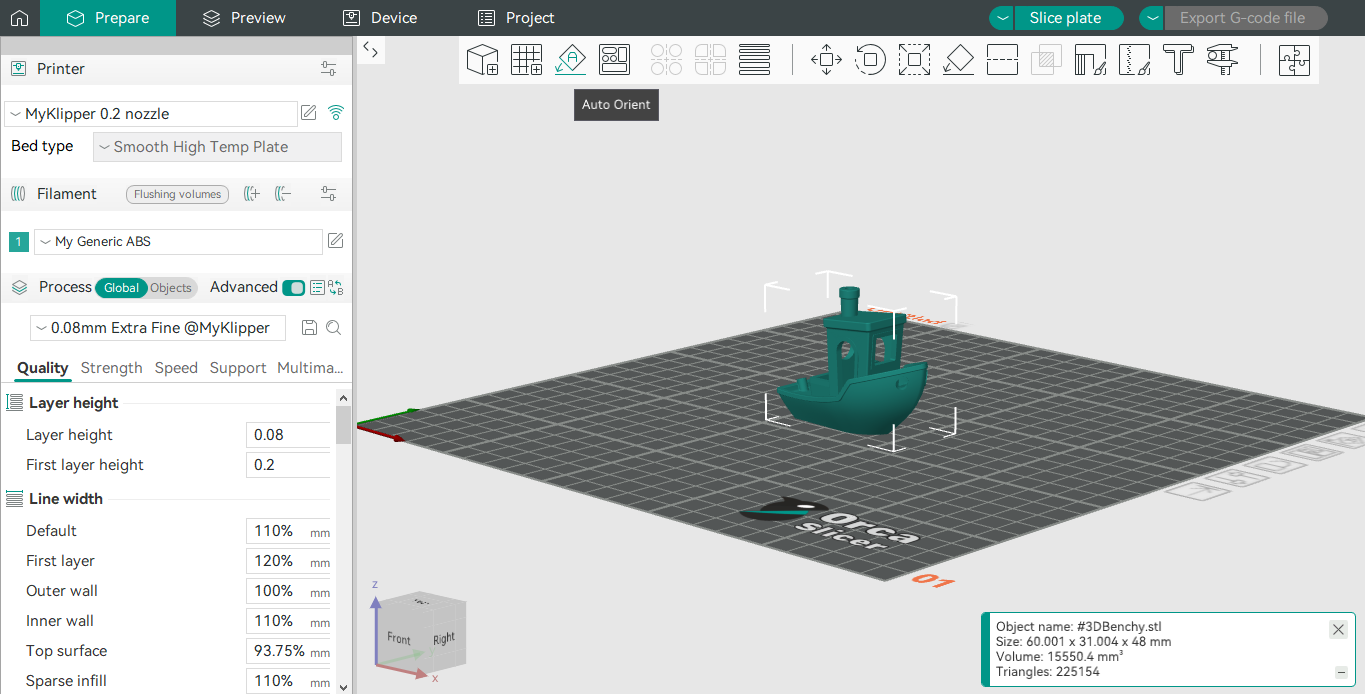Viewport: 1365px width, 694px height.
Task: Close the object info panel
Action: click(x=1338, y=629)
